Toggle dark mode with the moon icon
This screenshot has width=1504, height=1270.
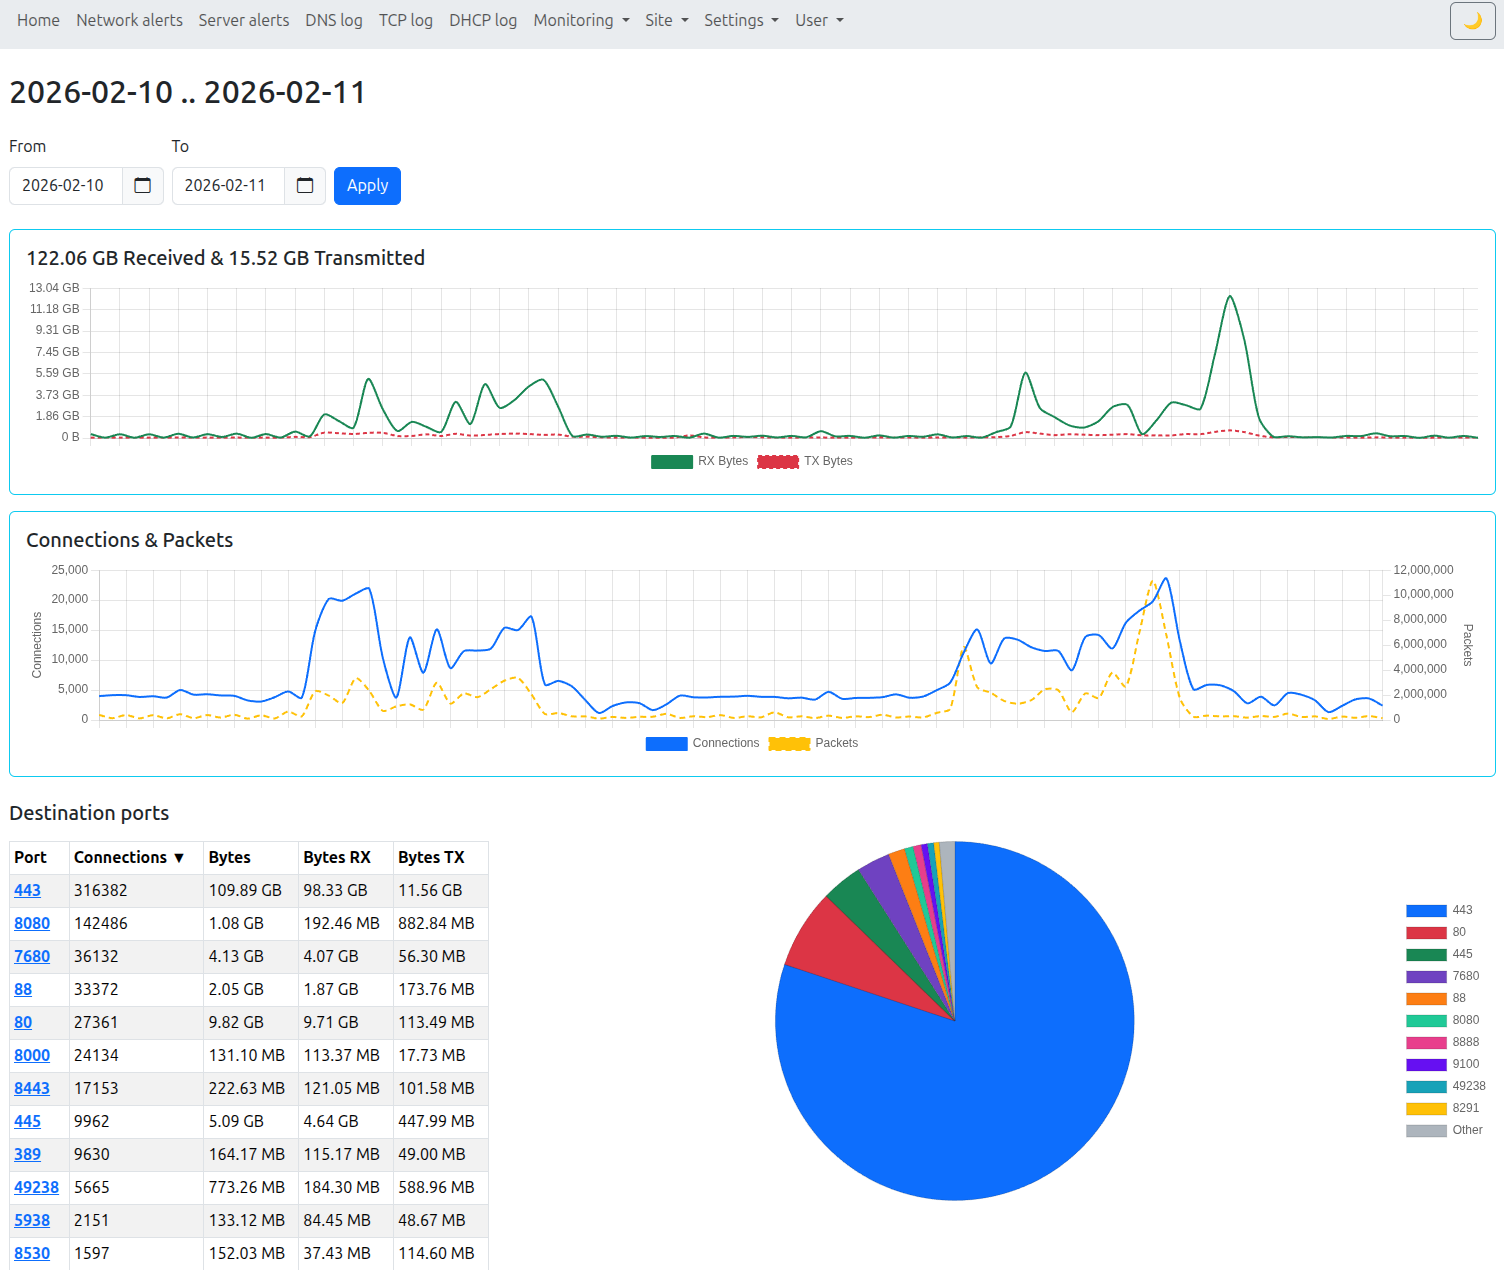pos(1472,21)
